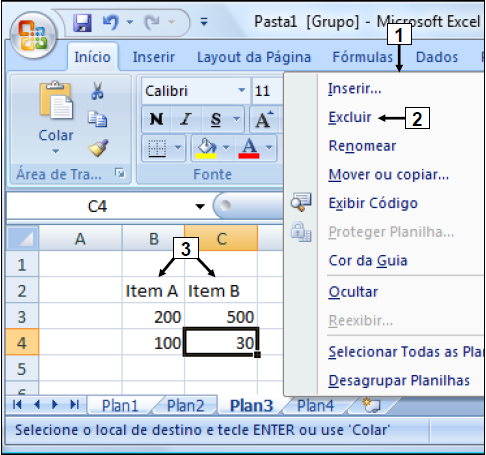Screen dimensions: 486x455
Task: Customize the Quick Access Toolbar
Action: pyautogui.click(x=204, y=22)
